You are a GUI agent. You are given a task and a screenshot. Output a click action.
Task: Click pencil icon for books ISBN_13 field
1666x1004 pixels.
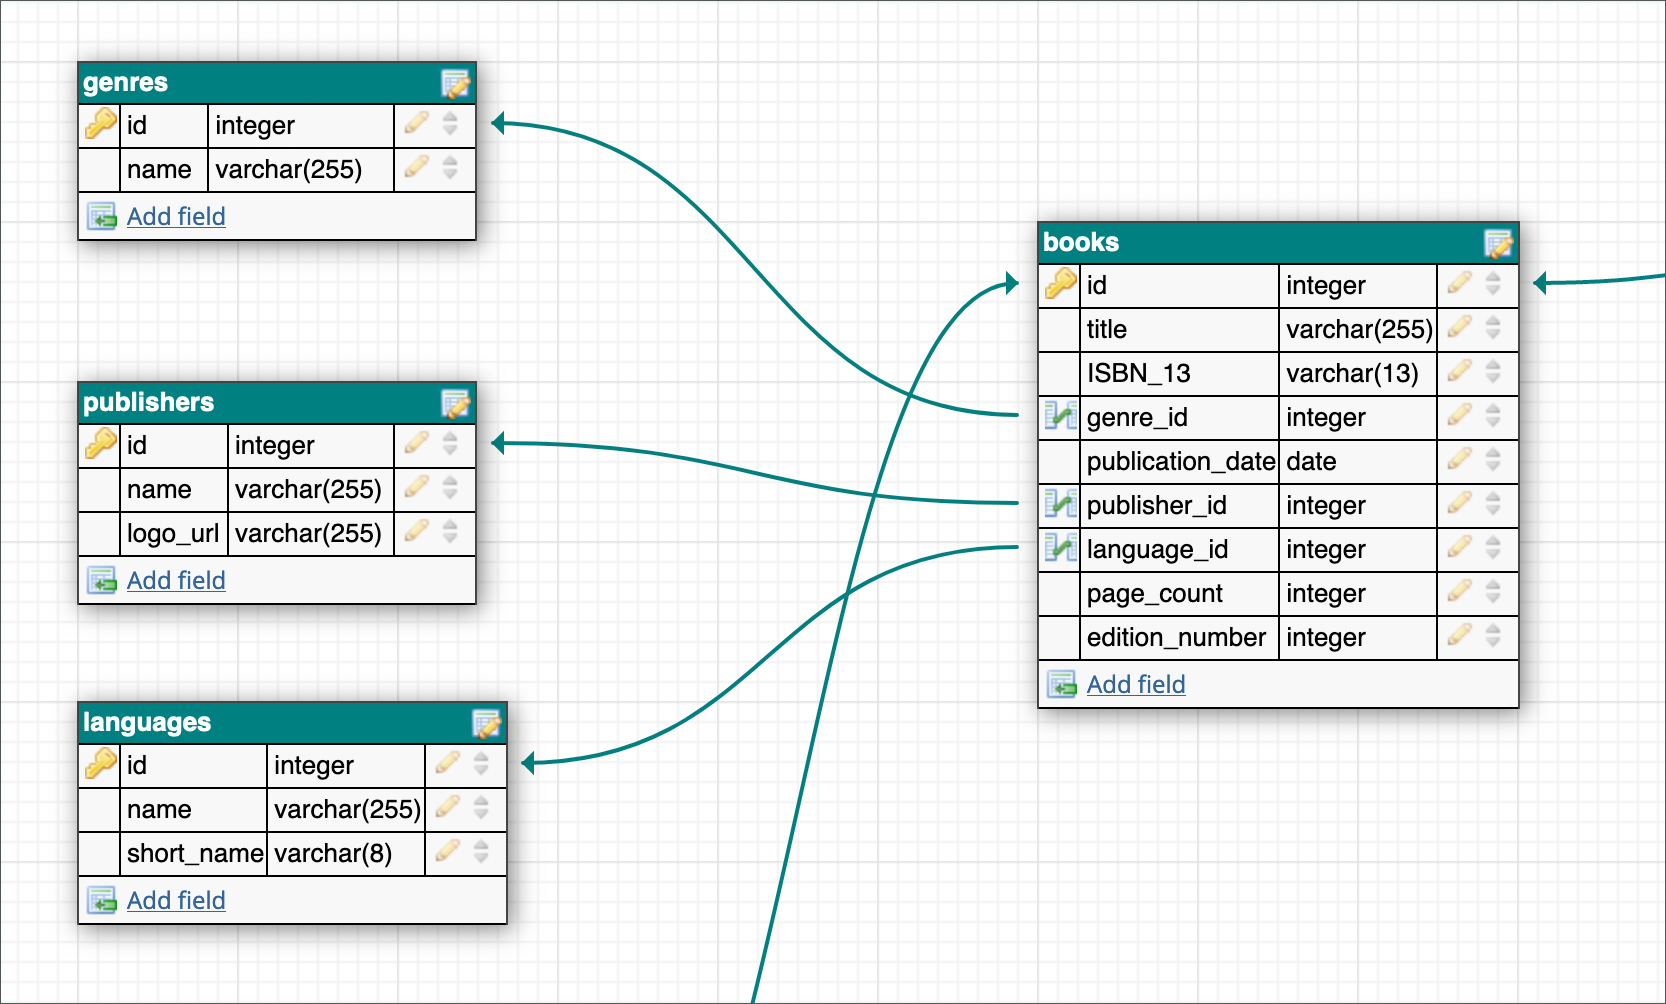click(x=1459, y=372)
